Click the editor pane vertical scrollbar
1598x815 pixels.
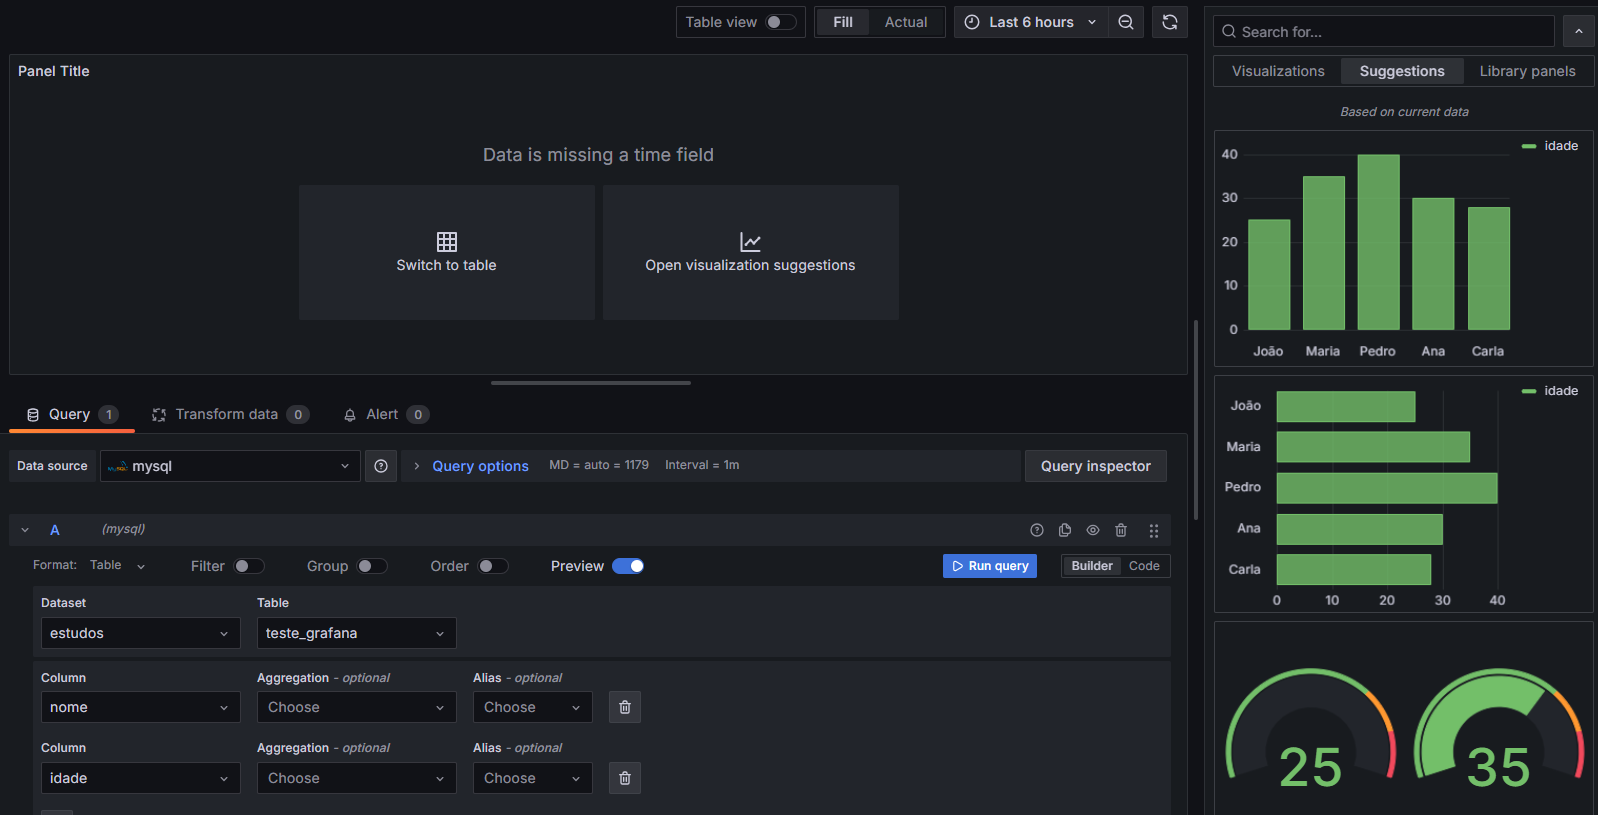coord(1196,420)
